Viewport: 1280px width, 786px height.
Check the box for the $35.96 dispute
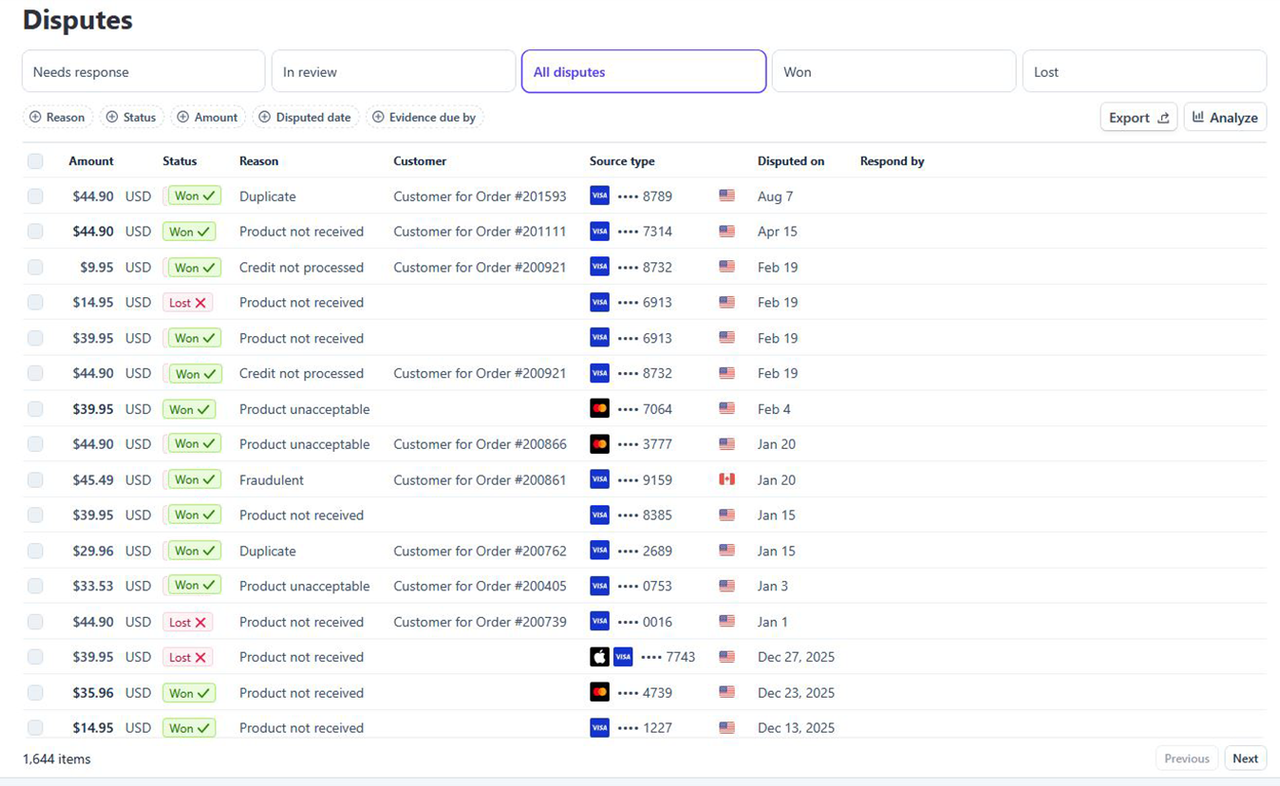[x=35, y=693]
